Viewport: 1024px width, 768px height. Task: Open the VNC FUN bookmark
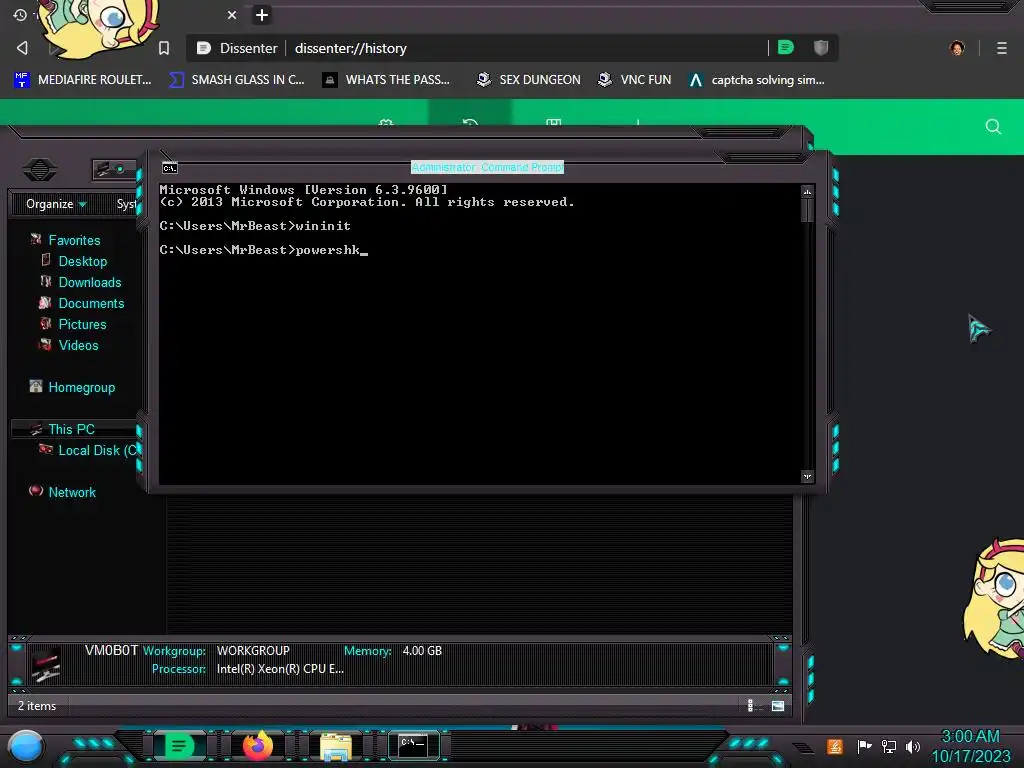[635, 80]
